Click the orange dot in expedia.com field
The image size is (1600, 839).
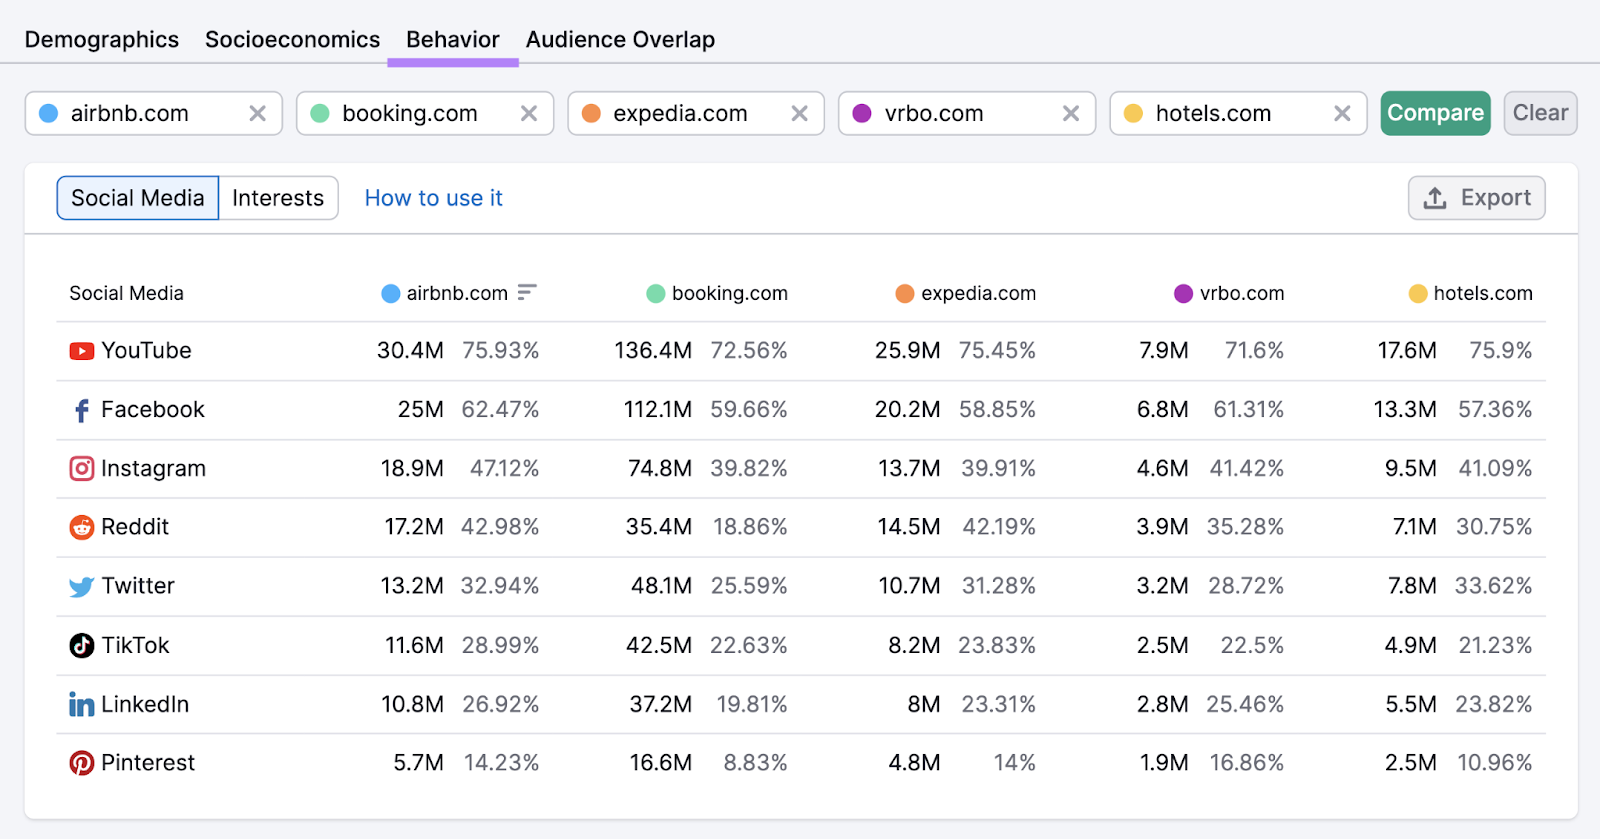[x=591, y=113]
